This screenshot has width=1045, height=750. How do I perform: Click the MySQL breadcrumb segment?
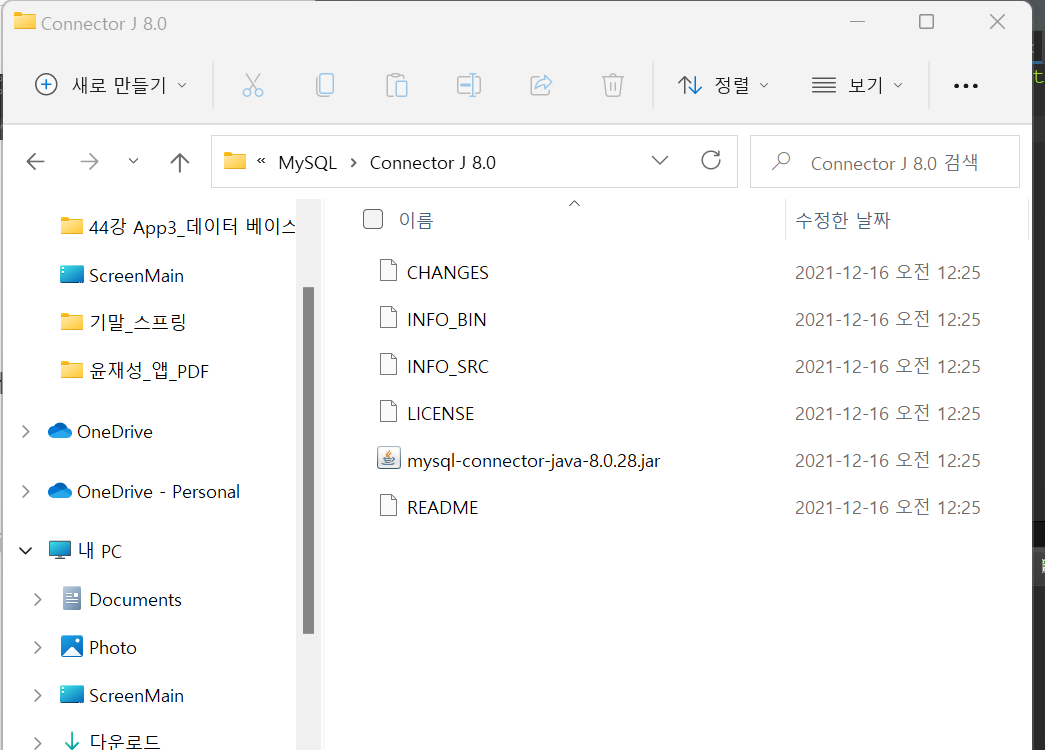[x=307, y=163]
